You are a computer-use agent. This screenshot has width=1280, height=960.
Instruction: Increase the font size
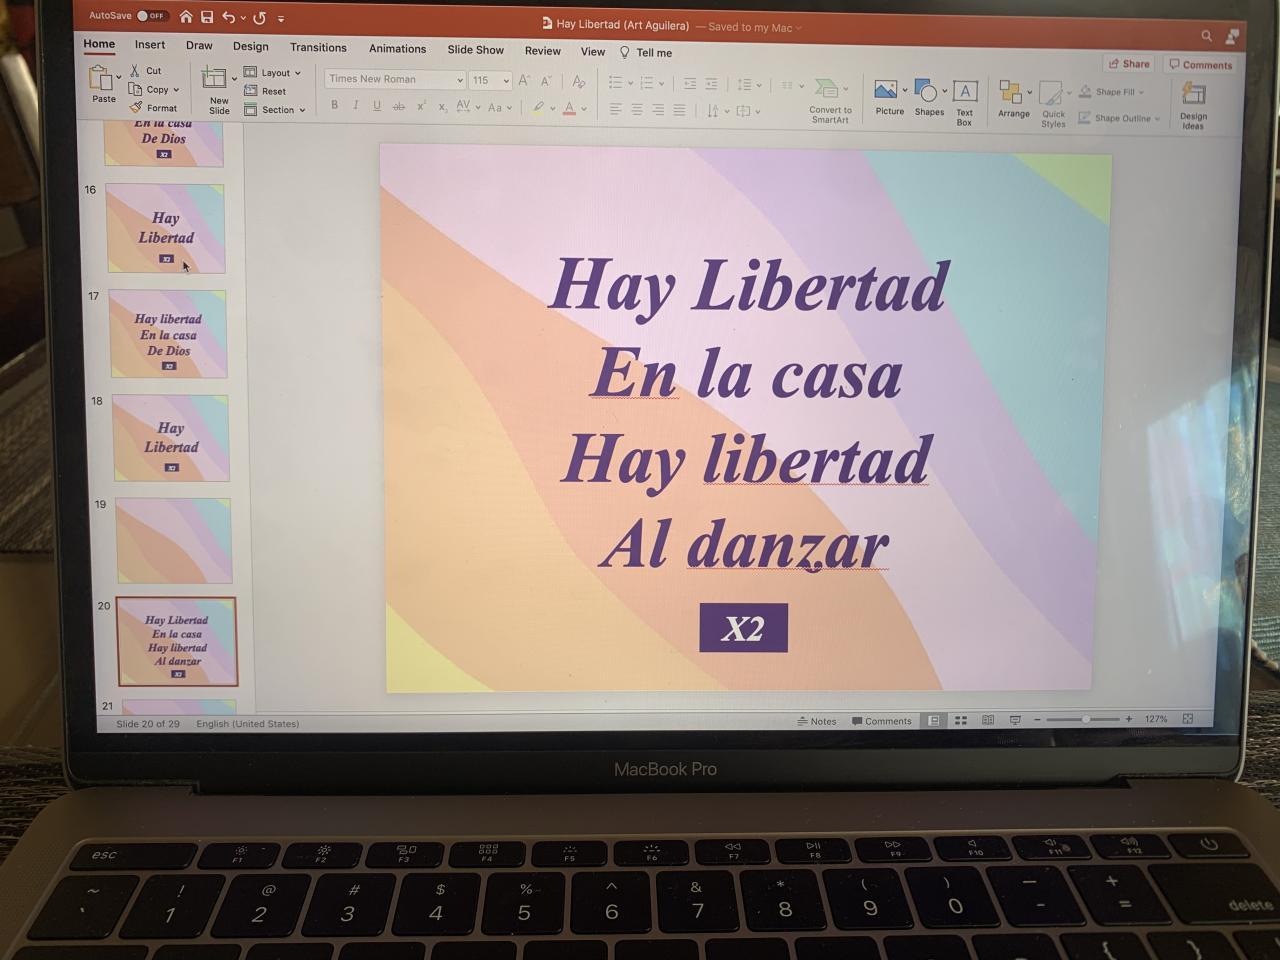tap(524, 80)
